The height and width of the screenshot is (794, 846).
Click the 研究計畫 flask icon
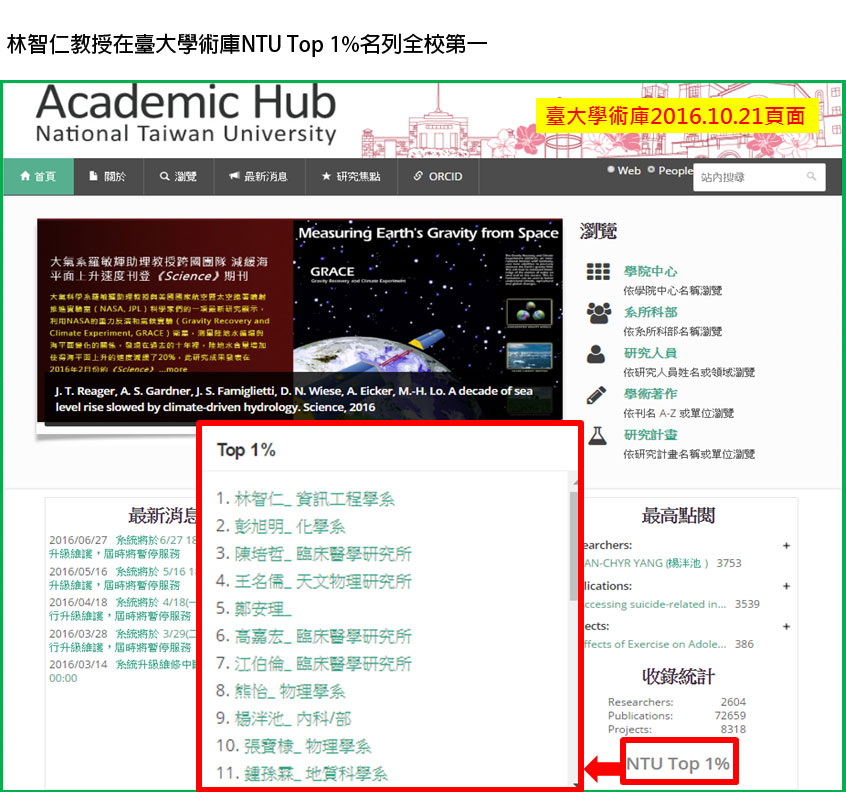point(597,436)
